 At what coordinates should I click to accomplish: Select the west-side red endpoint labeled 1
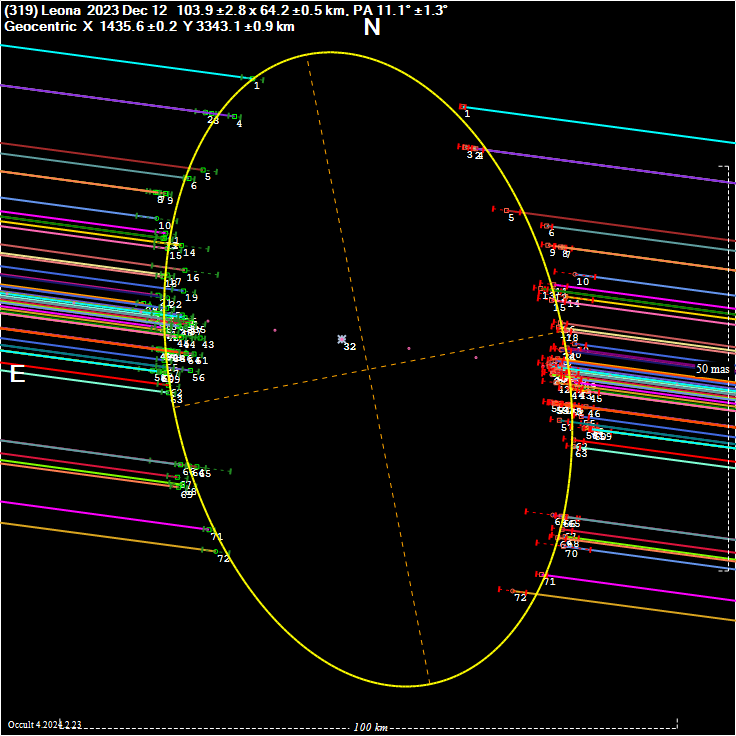coord(462,107)
